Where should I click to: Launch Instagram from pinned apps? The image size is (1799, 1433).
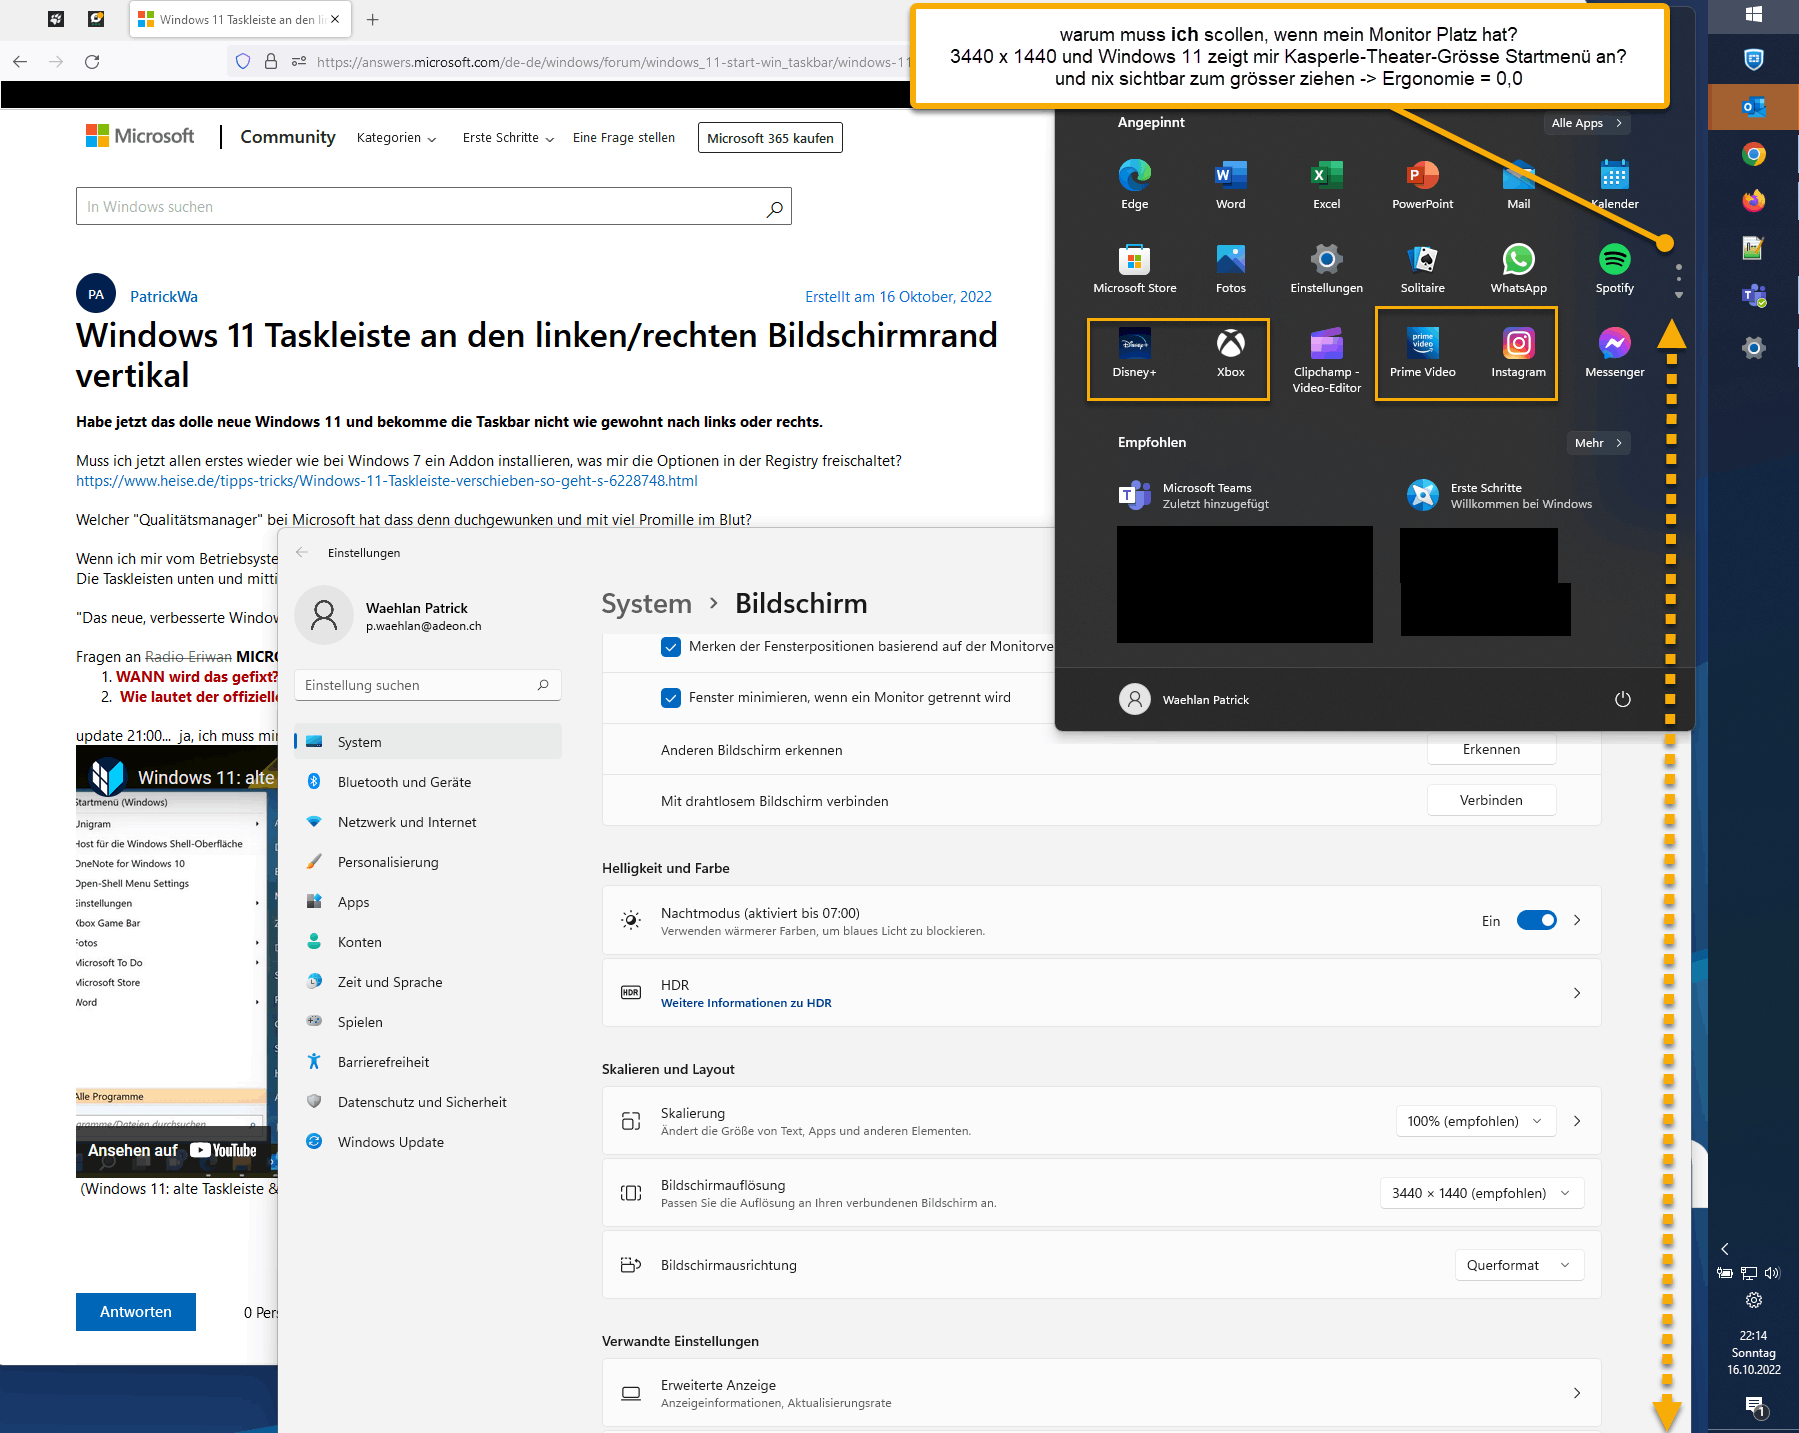[x=1518, y=353]
